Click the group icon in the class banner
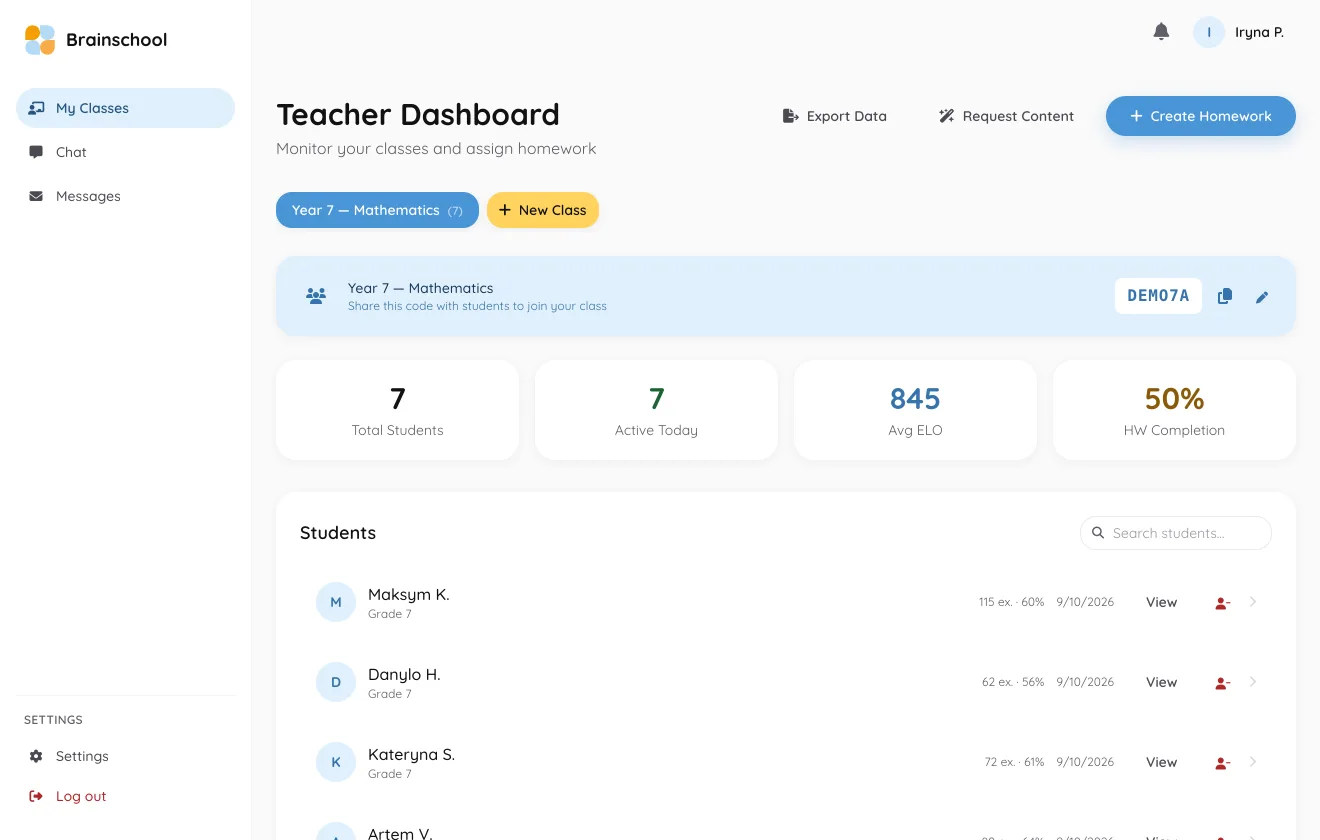1320x840 pixels. (x=316, y=296)
